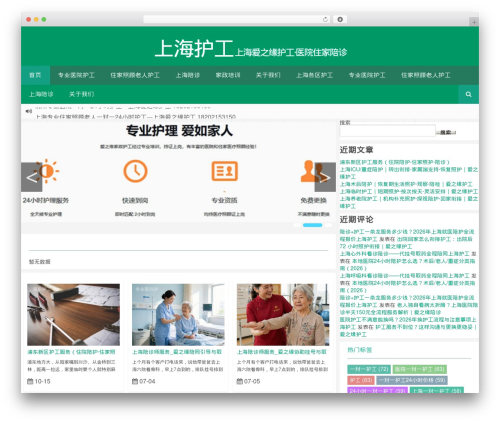Image resolution: width=500 pixels, height=423 pixels.
Task: Open recent article 浦东新区护工服务
Action: 395,162
